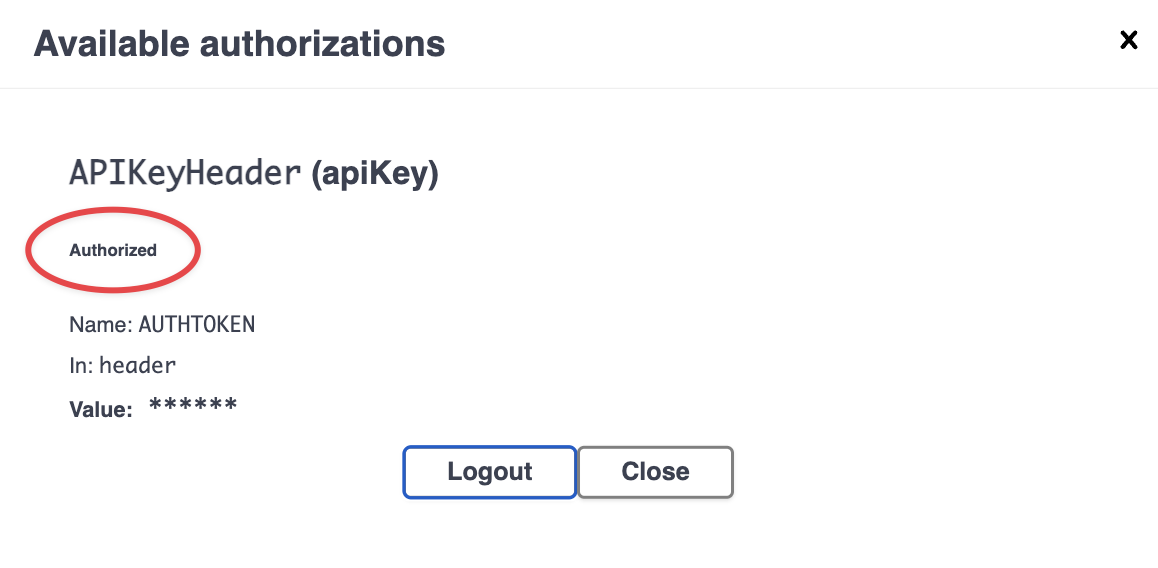Click the (apiKey) type label
The width and height of the screenshot is (1158, 568).
click(375, 174)
